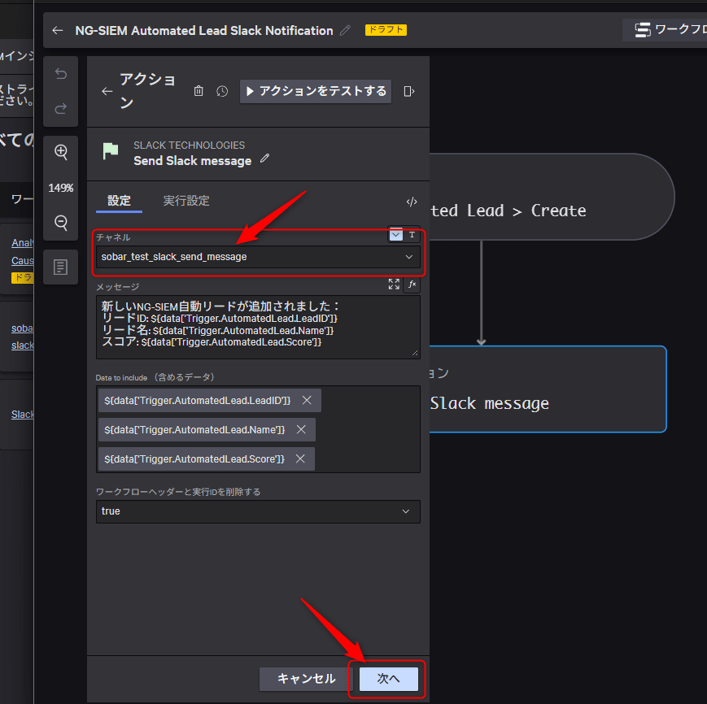
Task: Switch channel field to dropdown mode
Action: (396, 235)
